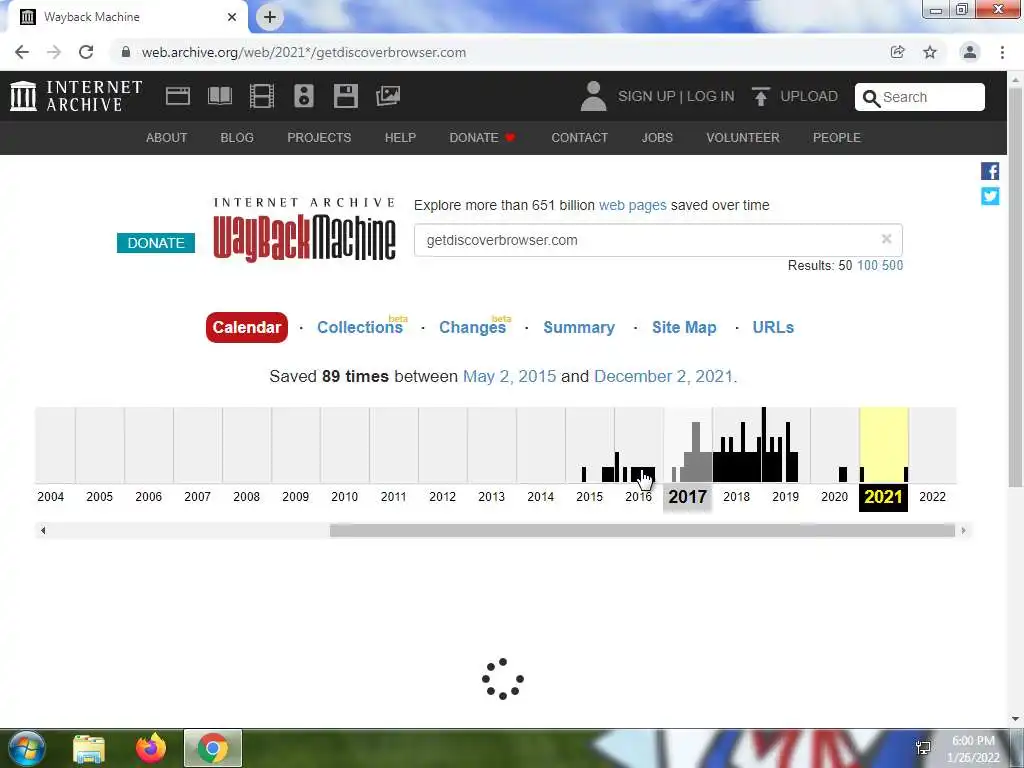Click the Internet Archive Search field
This screenshot has height=768, width=1024.
[x=920, y=97]
